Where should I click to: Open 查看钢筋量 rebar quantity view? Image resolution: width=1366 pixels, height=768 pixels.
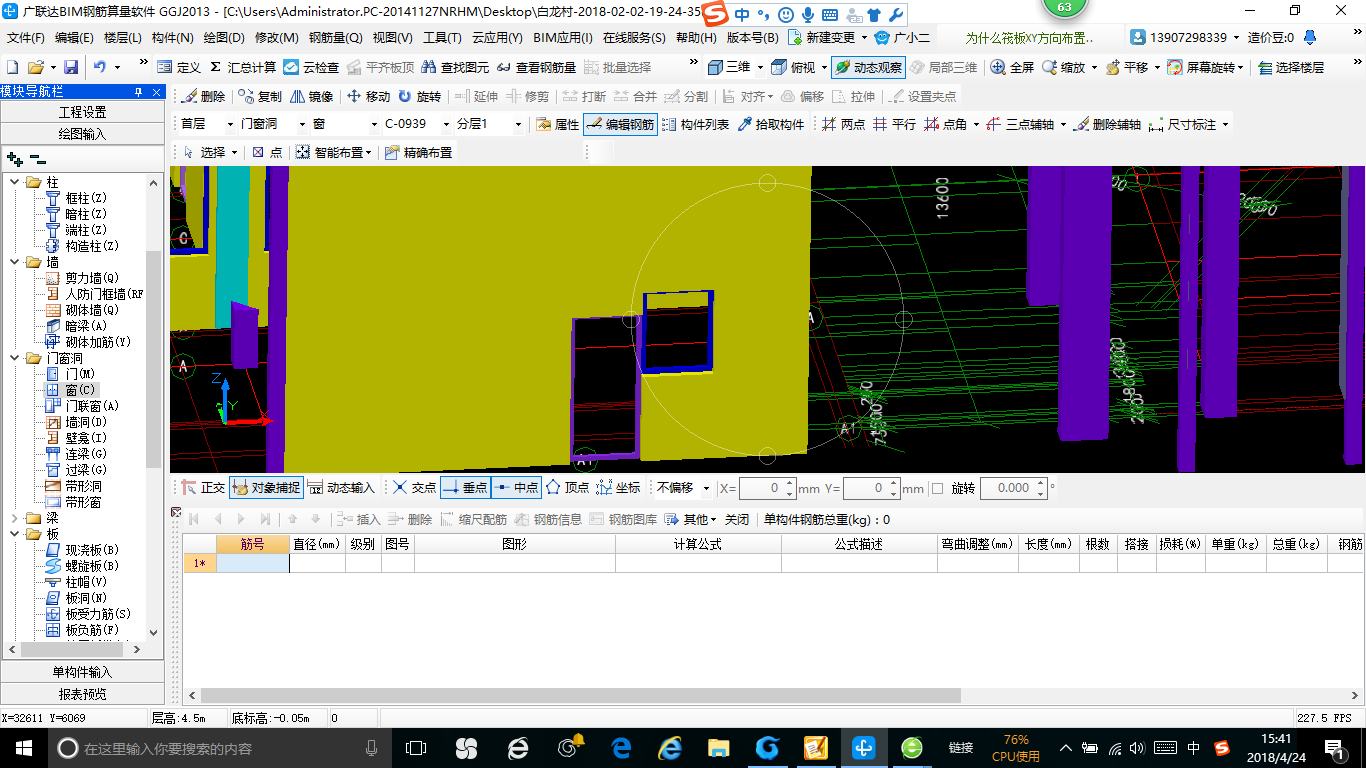pos(536,67)
